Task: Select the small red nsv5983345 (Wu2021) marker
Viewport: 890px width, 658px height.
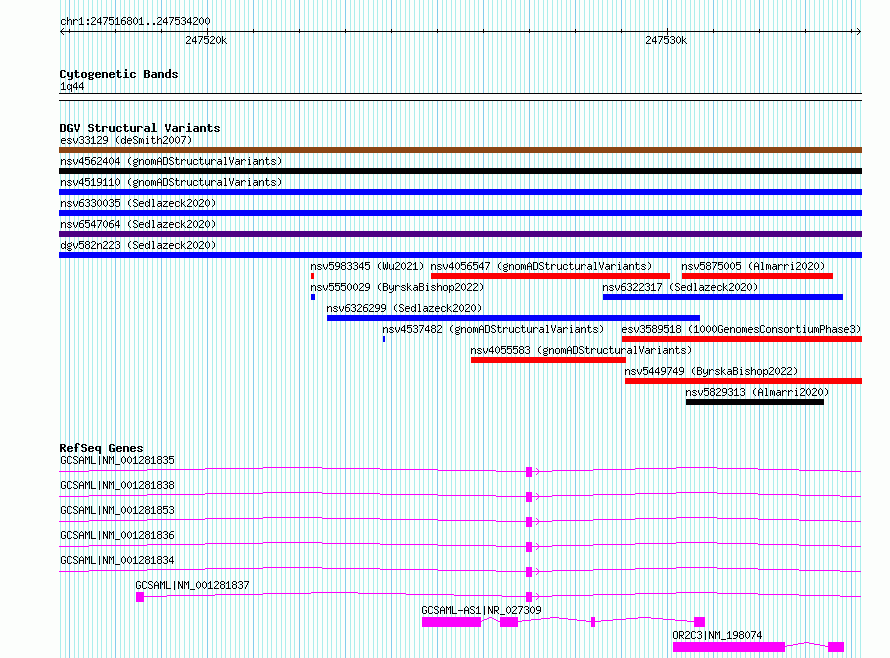Action: coord(312,276)
